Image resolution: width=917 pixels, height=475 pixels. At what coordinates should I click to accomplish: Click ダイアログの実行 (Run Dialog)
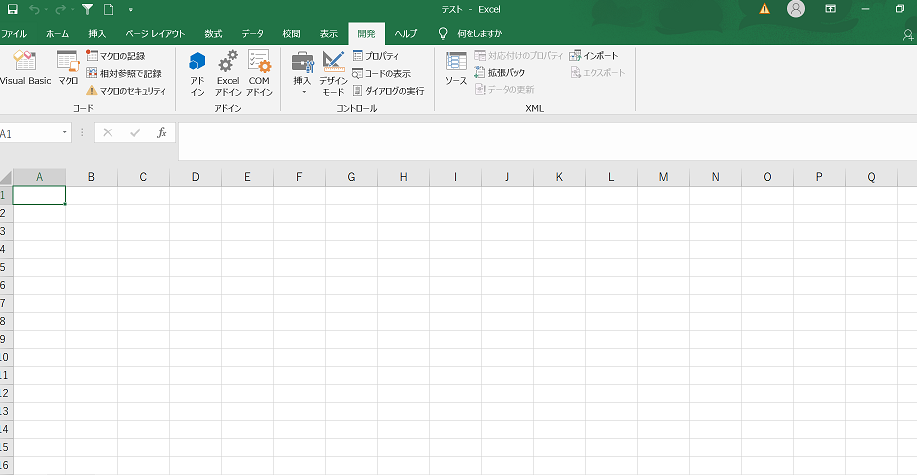[x=388, y=91]
